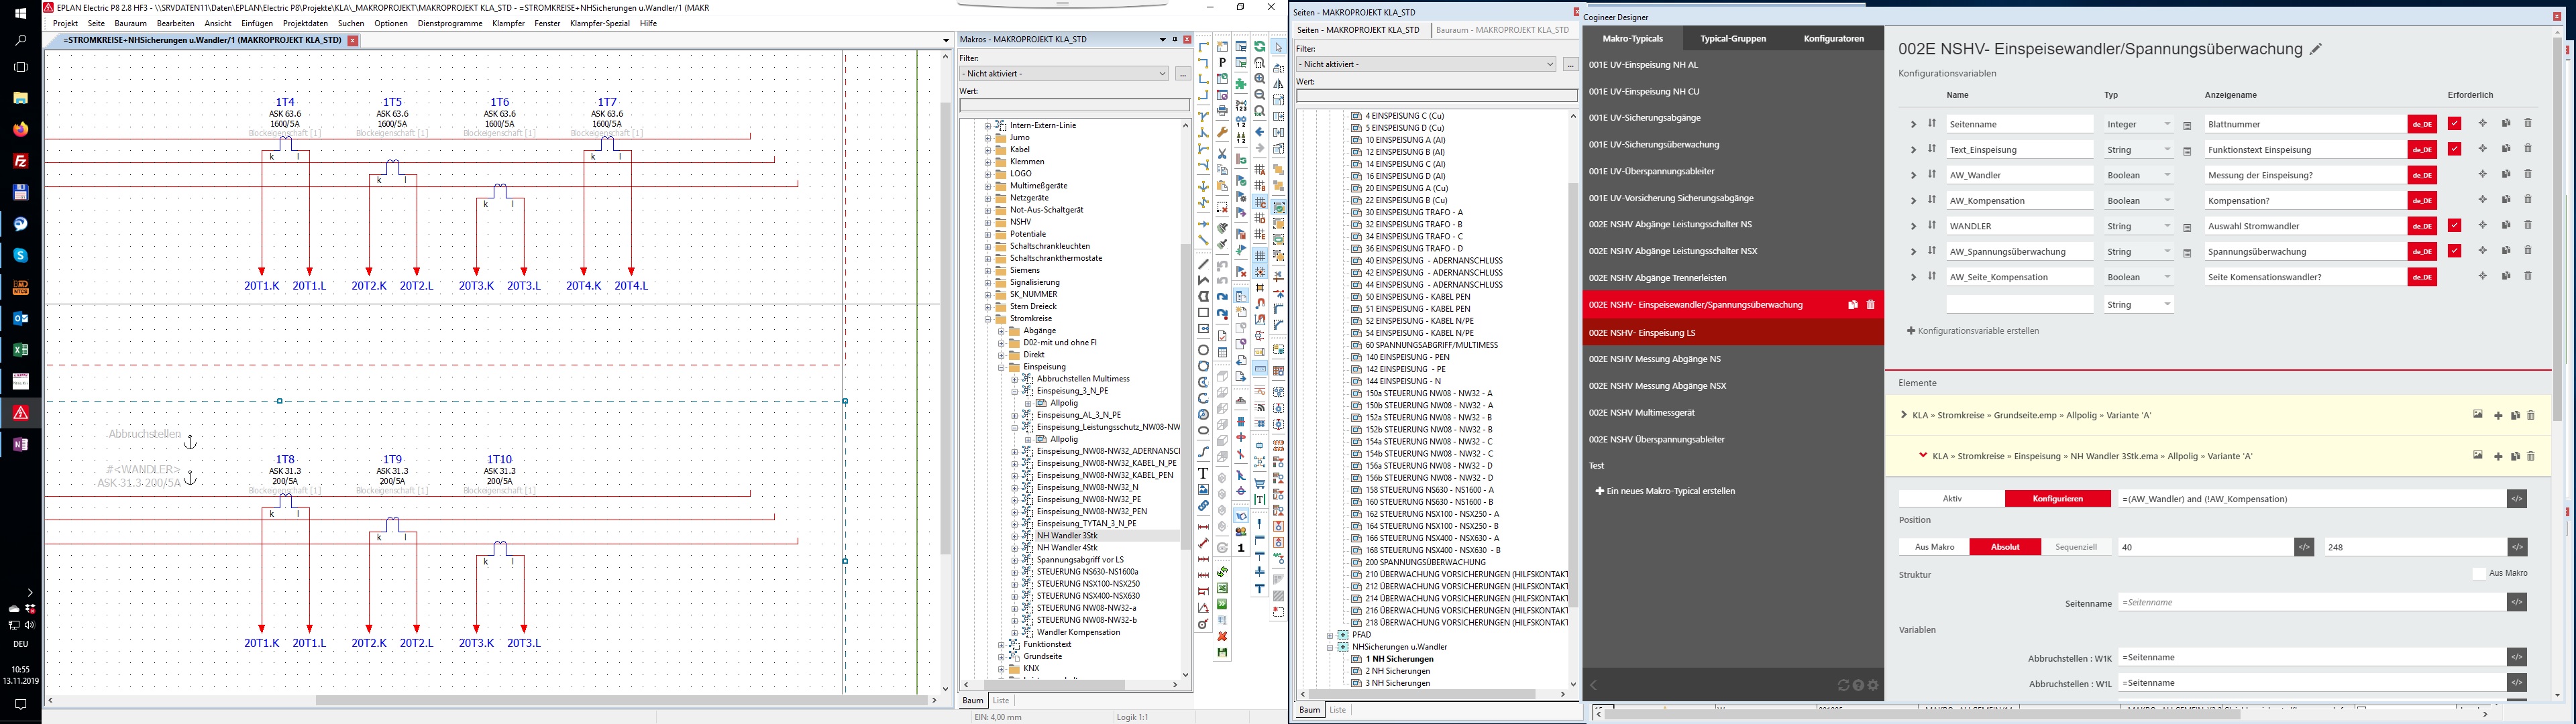Open the expression editor for the Aktiv formula
Screen dimensions: 2576x724
point(2517,499)
